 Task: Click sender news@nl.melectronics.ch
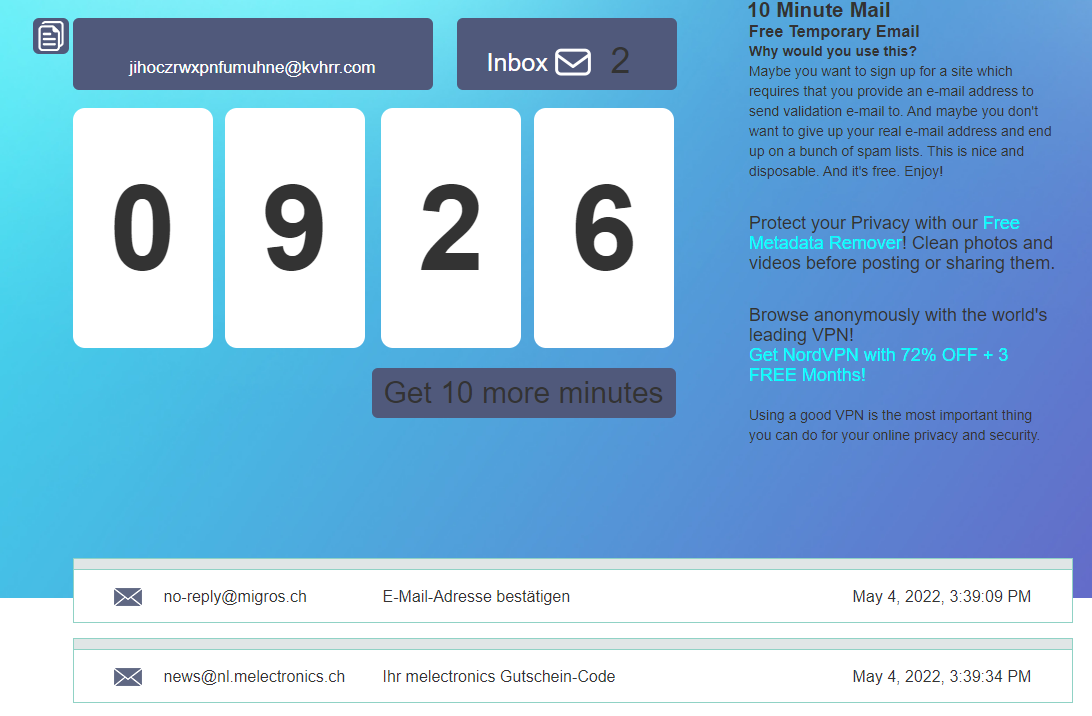tap(254, 677)
